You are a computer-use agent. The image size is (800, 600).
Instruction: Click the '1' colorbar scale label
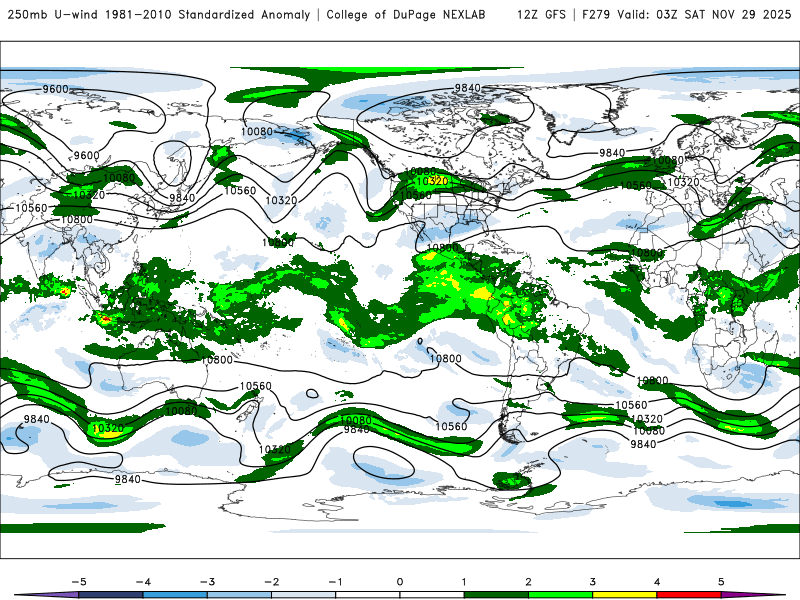464,582
